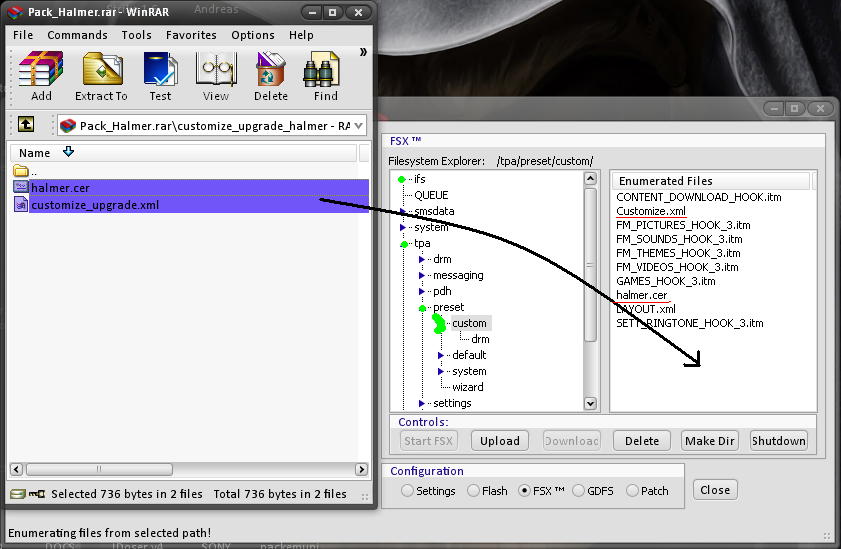Screen dimensions: 841x549
Task: Click the halmer.cer certificate file icon
Action: pos(21,187)
